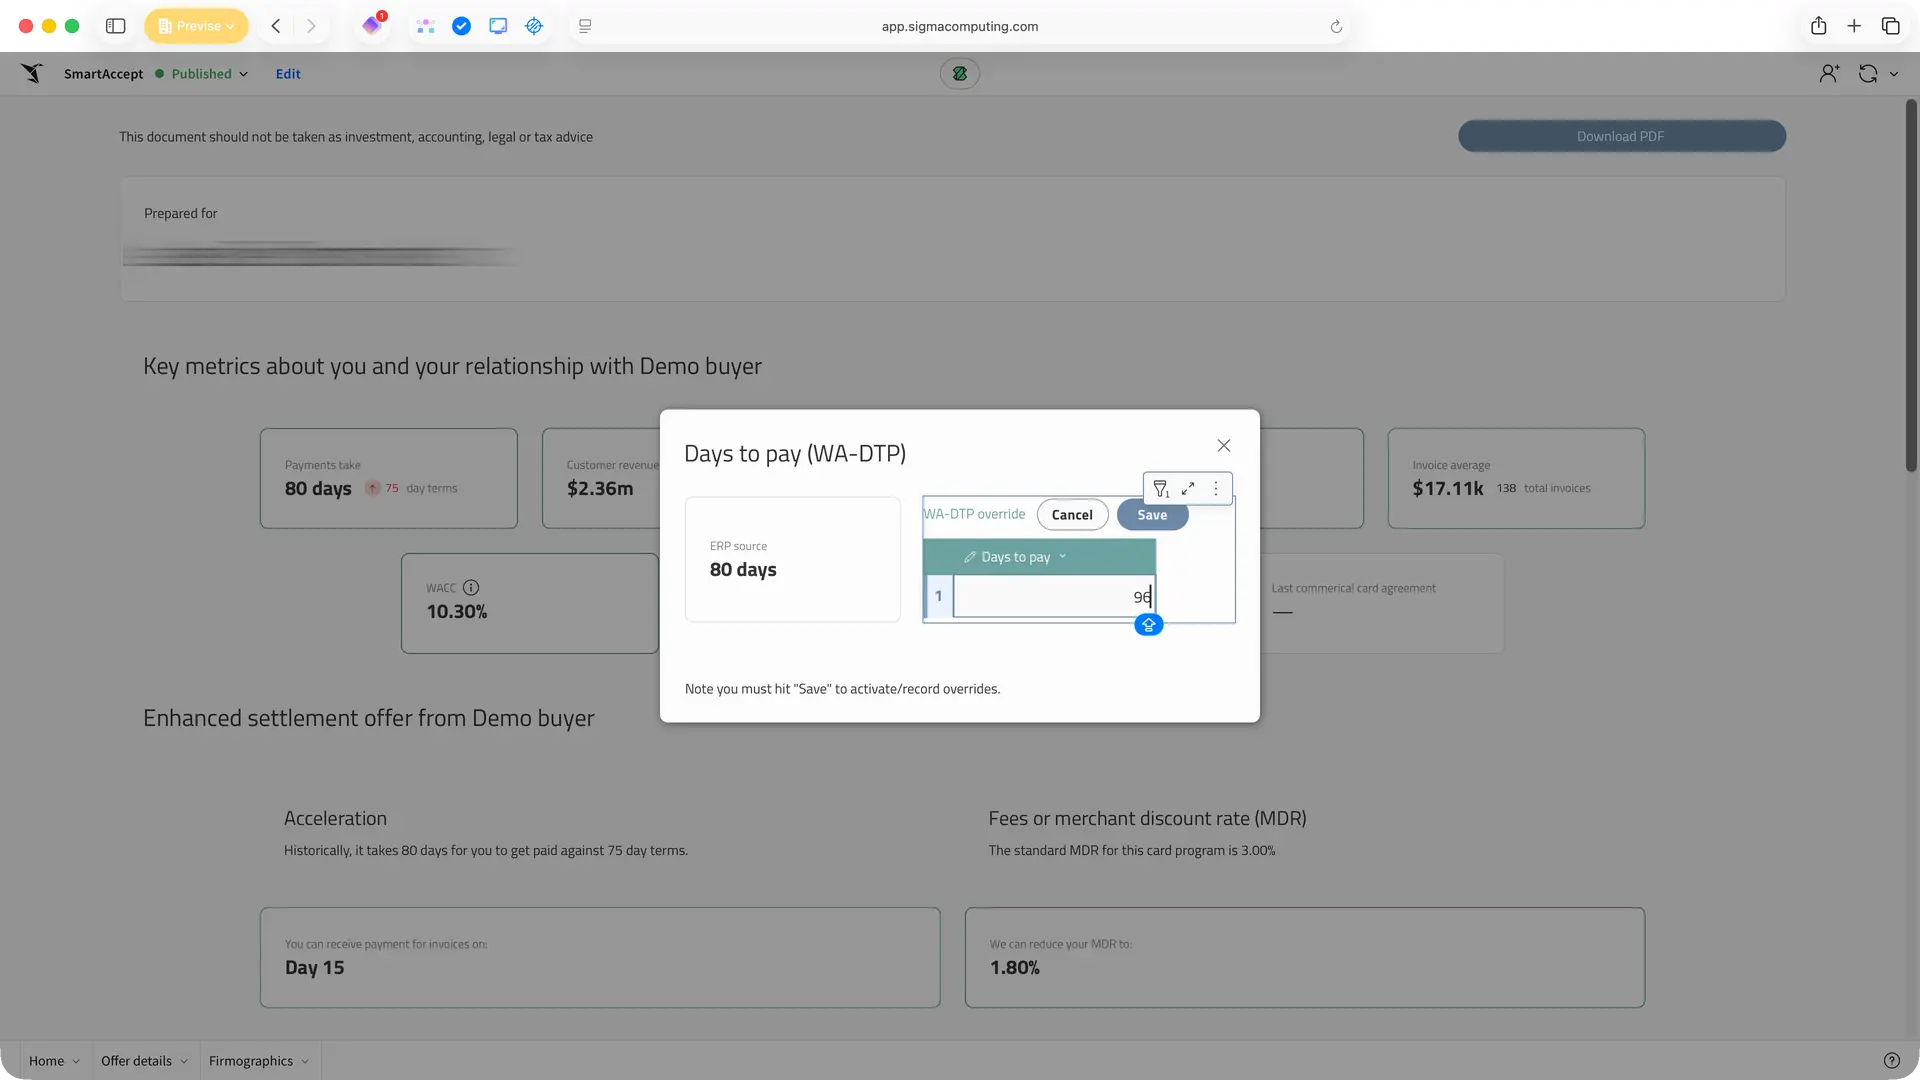Cancel the WA-DTP override entry
1920x1080 pixels.
tap(1071, 515)
